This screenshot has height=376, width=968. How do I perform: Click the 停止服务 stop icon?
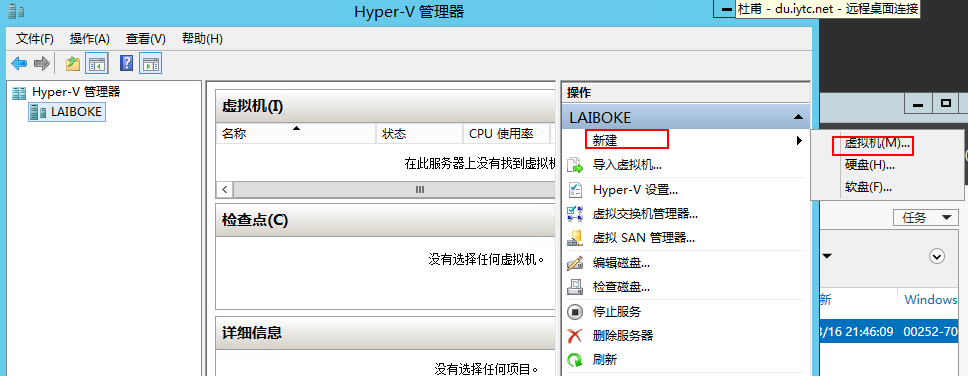pos(575,312)
